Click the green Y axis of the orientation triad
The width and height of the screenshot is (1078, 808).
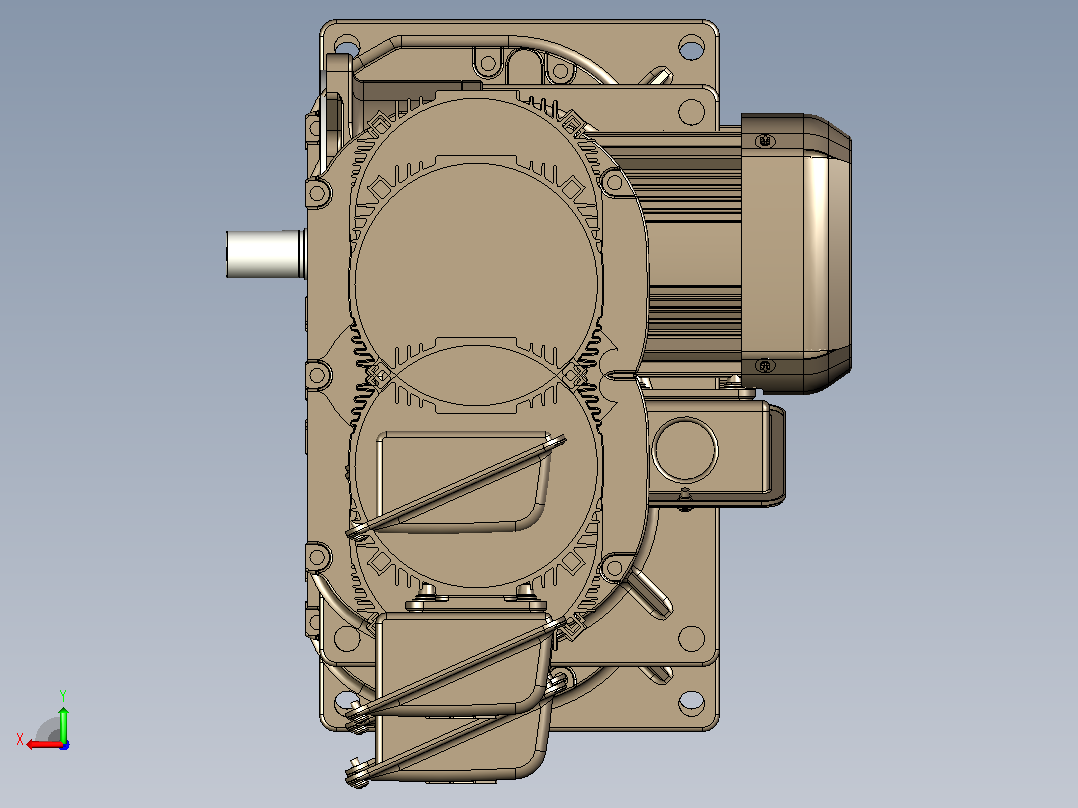pos(63,723)
